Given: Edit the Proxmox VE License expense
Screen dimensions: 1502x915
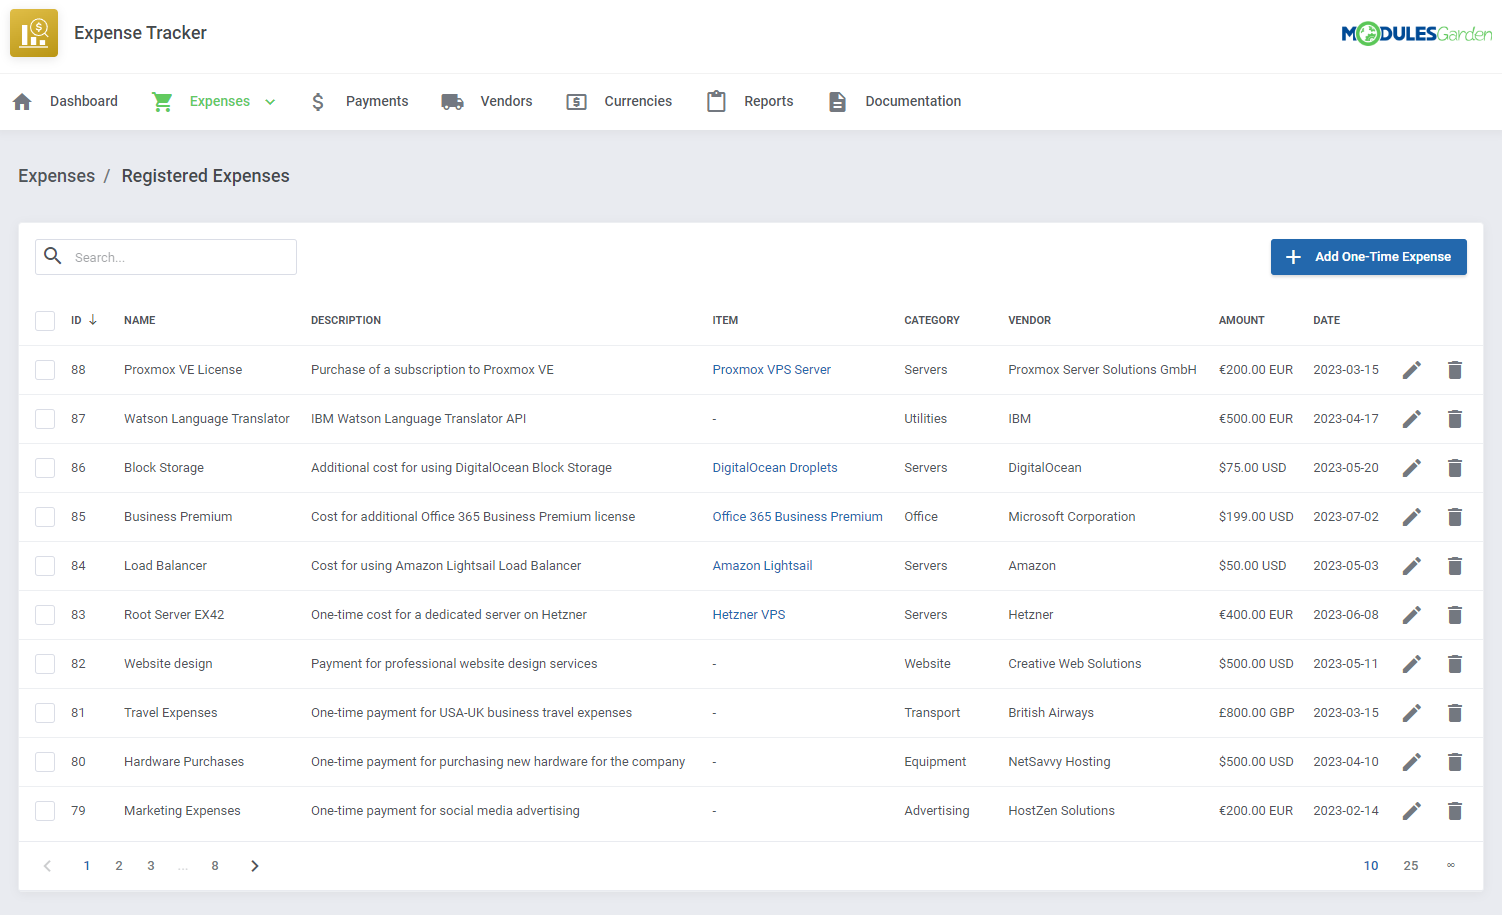Looking at the screenshot, I should click(1411, 370).
